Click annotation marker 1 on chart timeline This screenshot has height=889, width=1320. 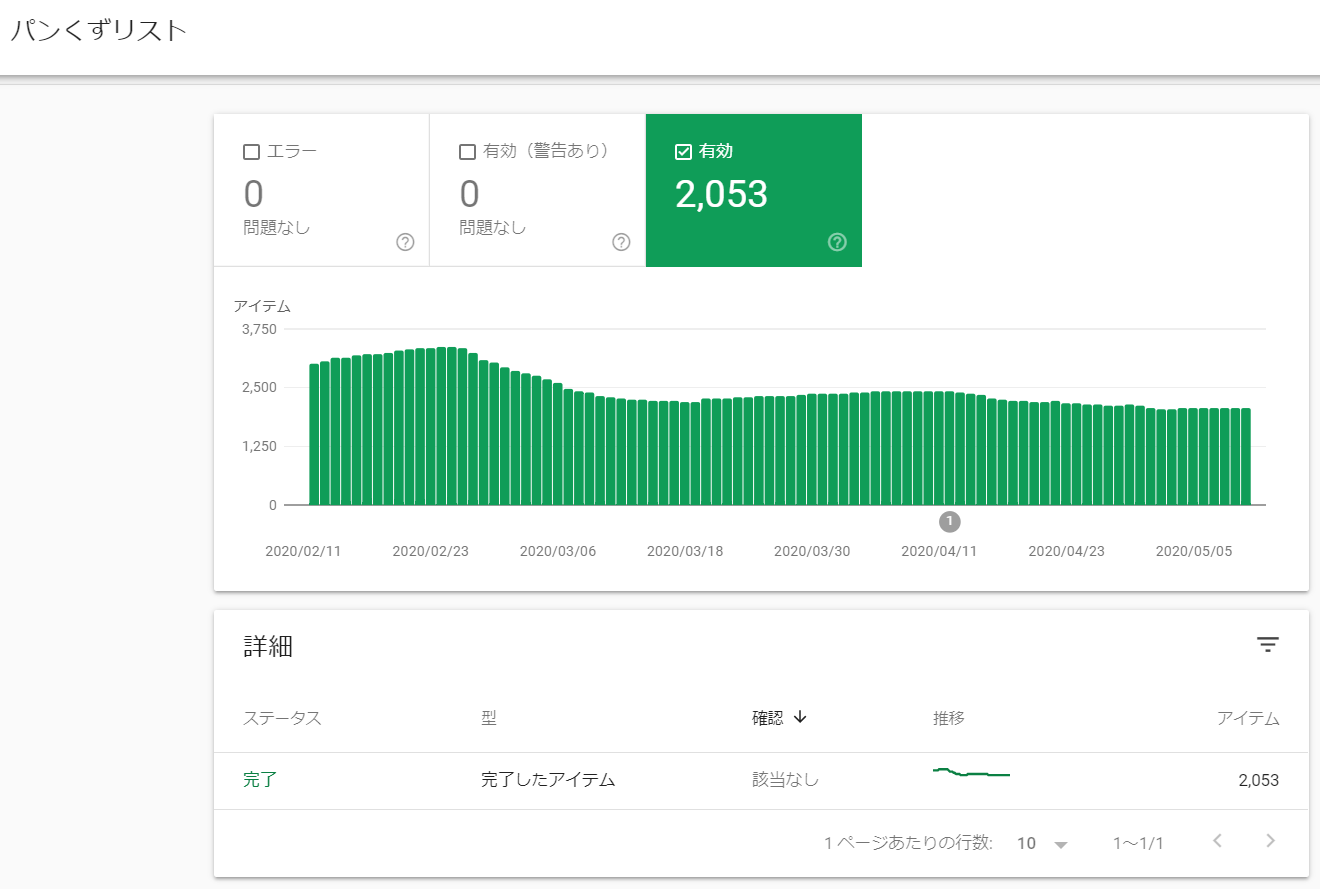pos(949,521)
